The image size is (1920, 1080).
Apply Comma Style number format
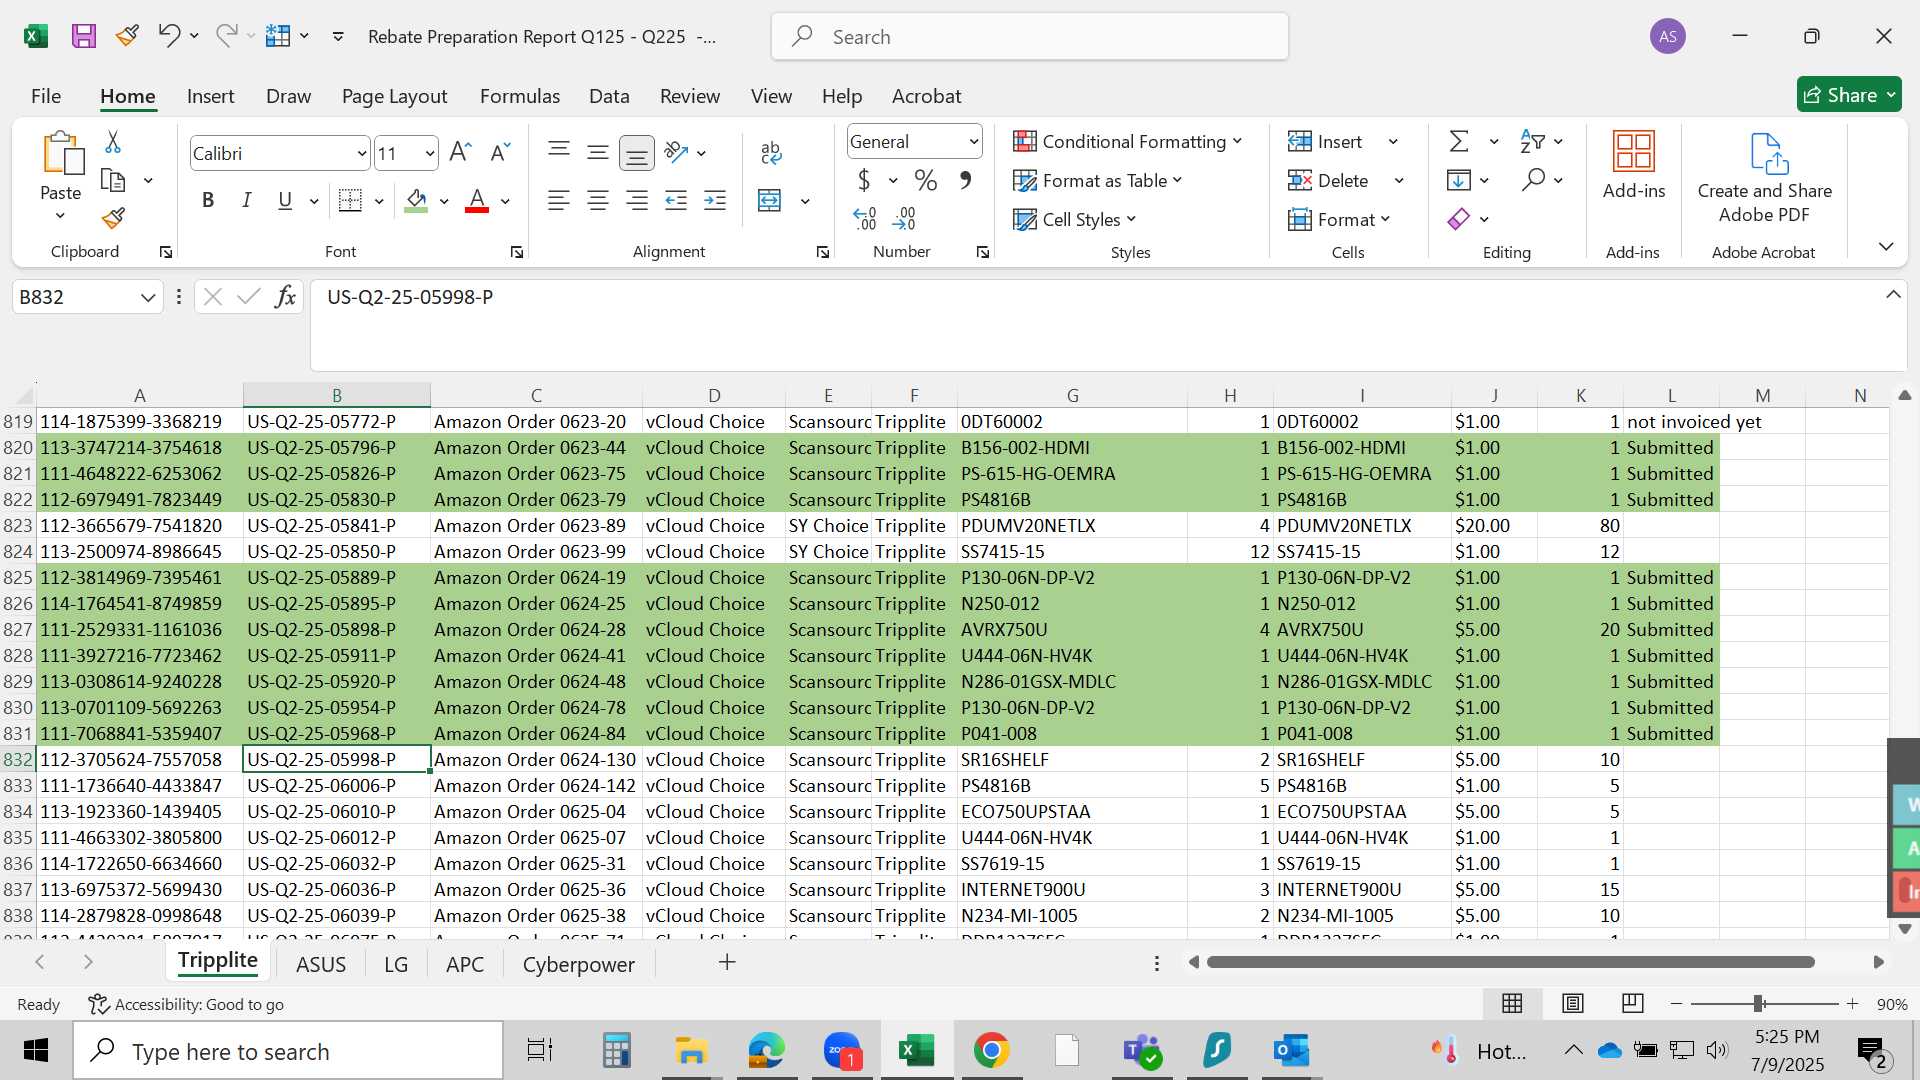pyautogui.click(x=965, y=181)
